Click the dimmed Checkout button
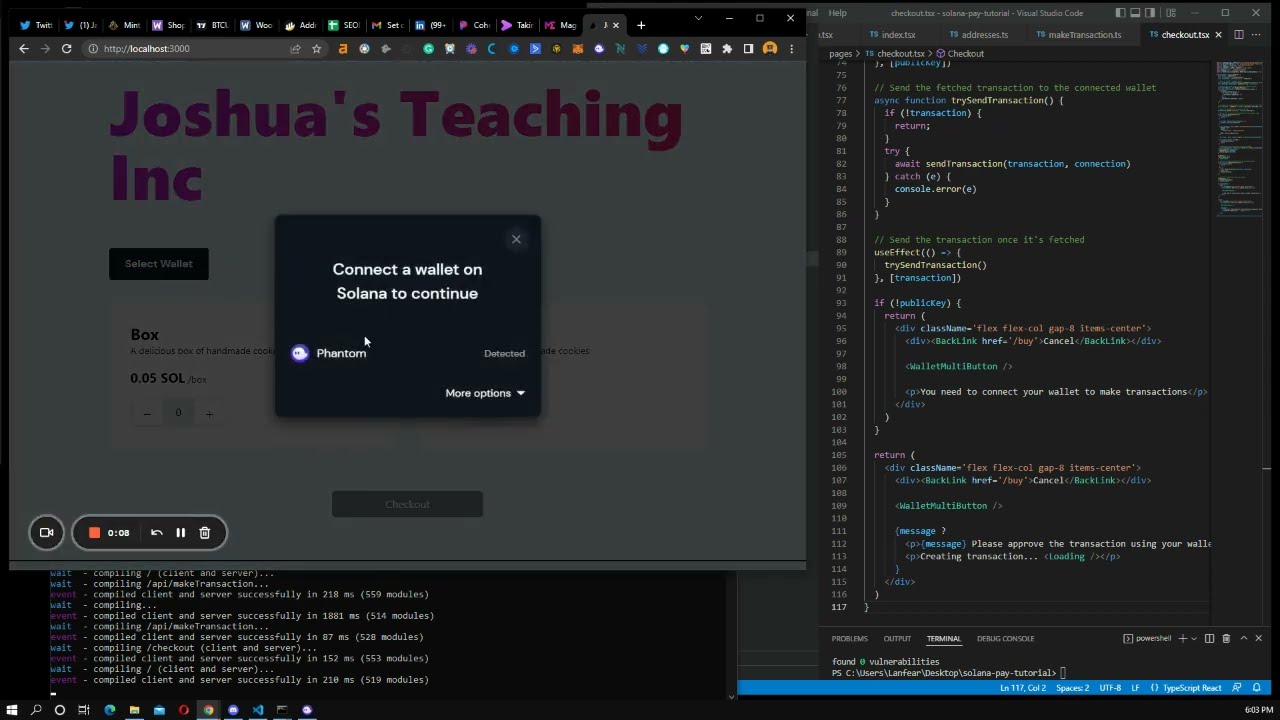Image resolution: width=1280 pixels, height=720 pixels. tap(407, 504)
